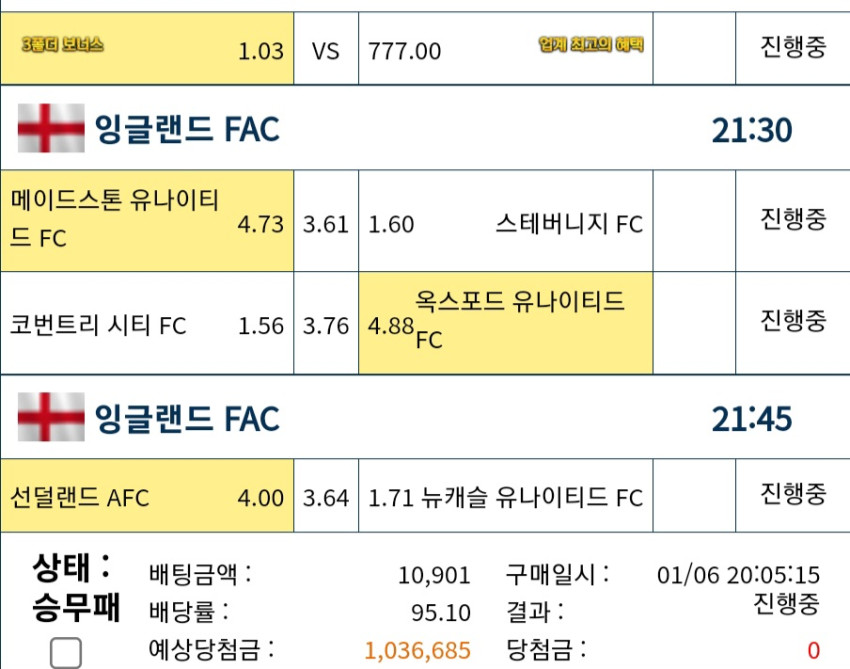
Task: Click the 777.00 bonus benefit cell
Action: click(x=506, y=48)
